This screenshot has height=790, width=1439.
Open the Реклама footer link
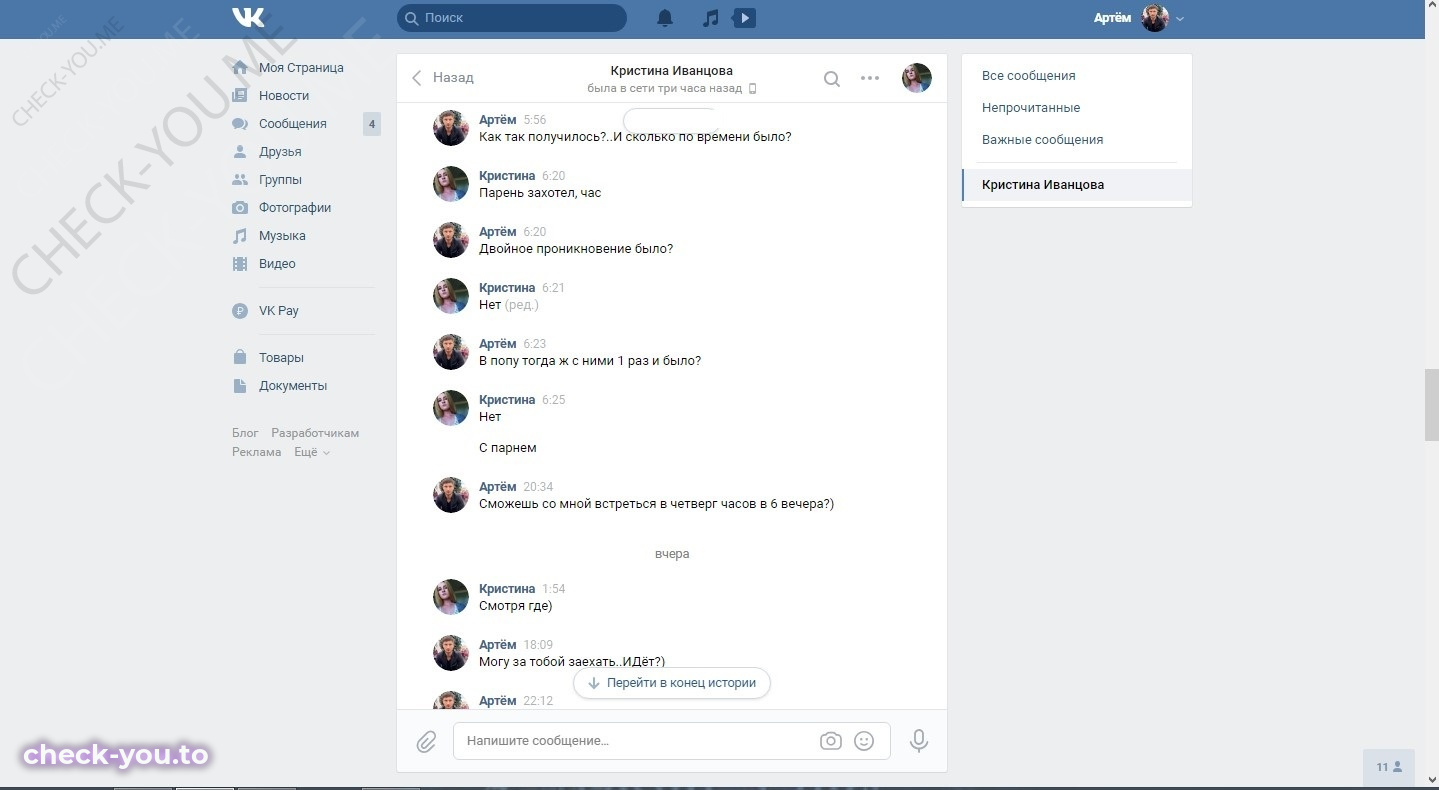click(257, 452)
